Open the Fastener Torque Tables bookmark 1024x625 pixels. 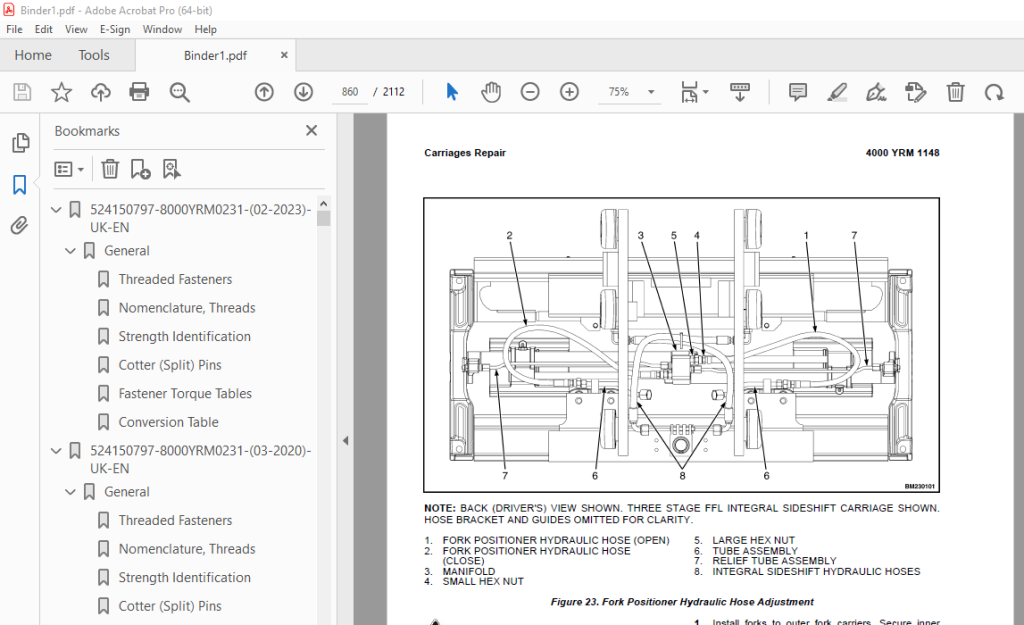[185, 394]
